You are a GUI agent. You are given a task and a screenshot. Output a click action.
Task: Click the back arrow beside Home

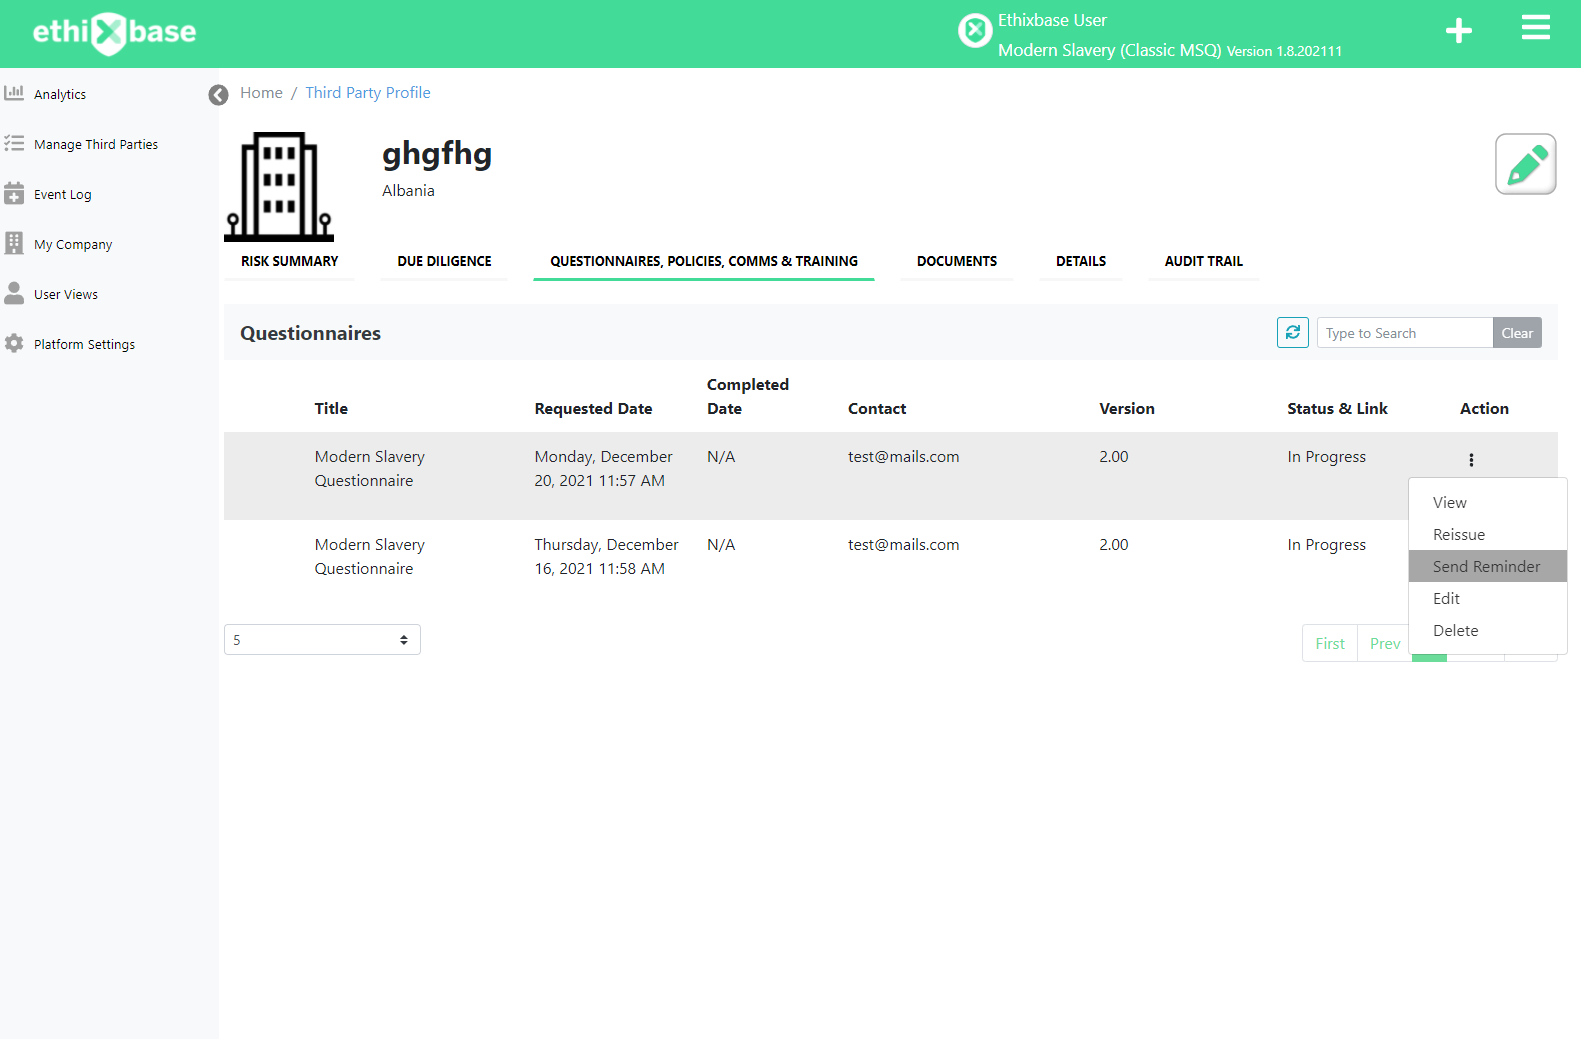[x=218, y=94]
